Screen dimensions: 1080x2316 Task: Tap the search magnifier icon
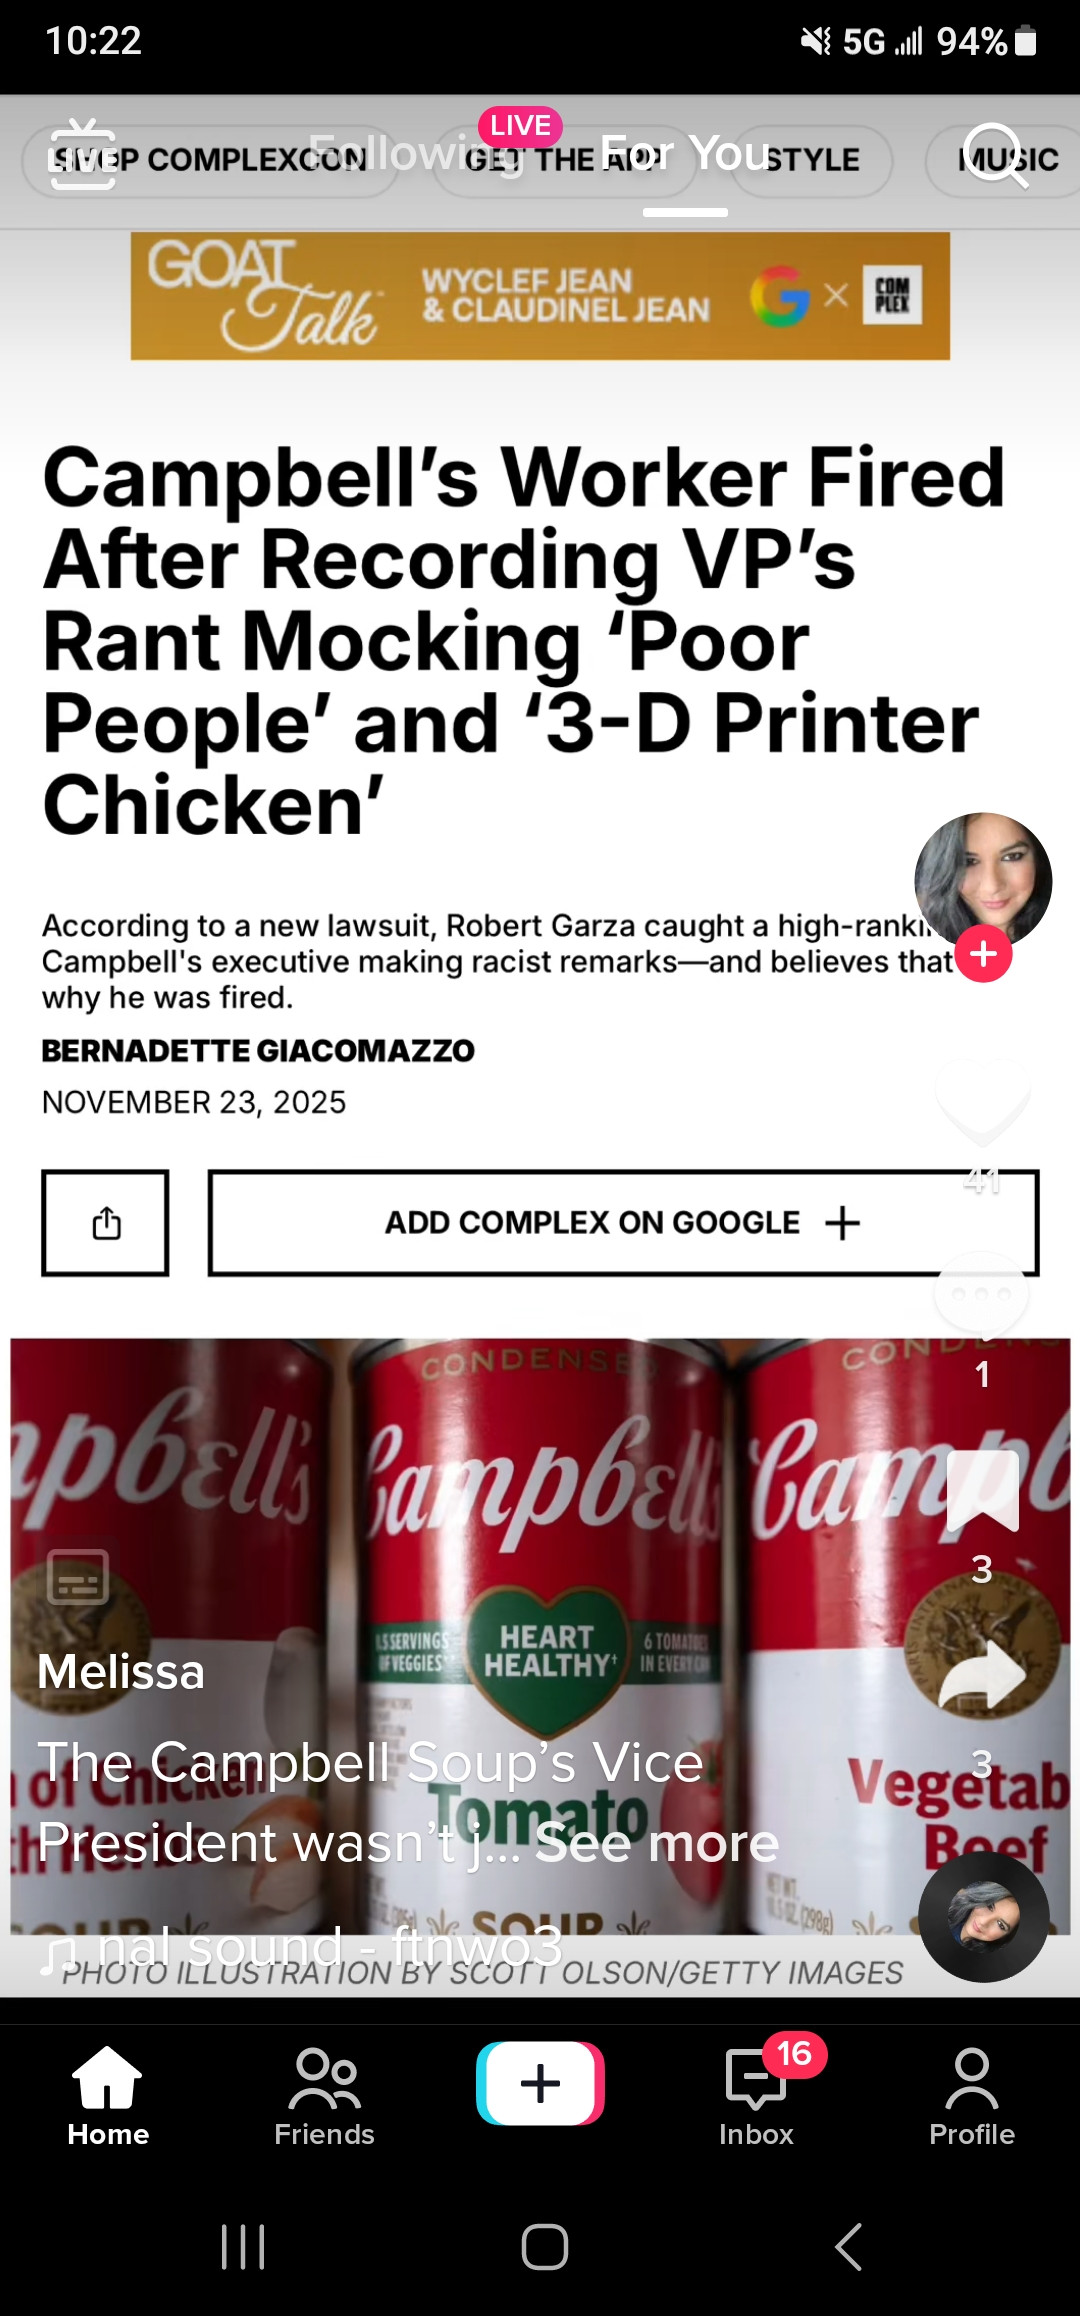[996, 154]
